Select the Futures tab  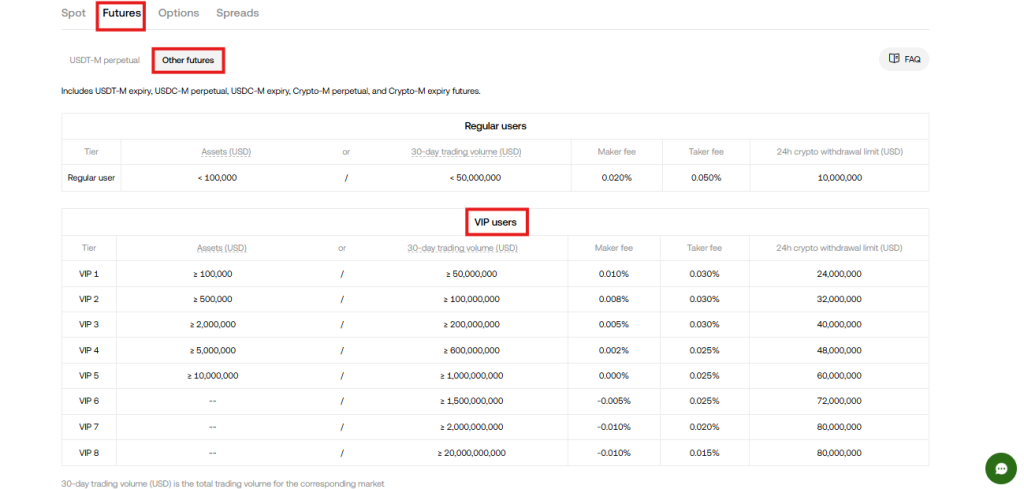tap(121, 13)
